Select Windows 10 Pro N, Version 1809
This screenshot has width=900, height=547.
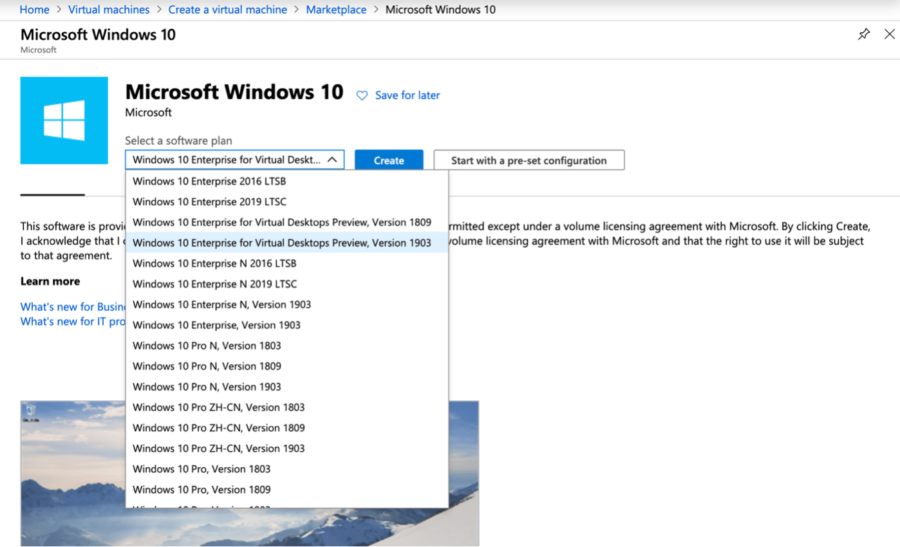(x=287, y=366)
